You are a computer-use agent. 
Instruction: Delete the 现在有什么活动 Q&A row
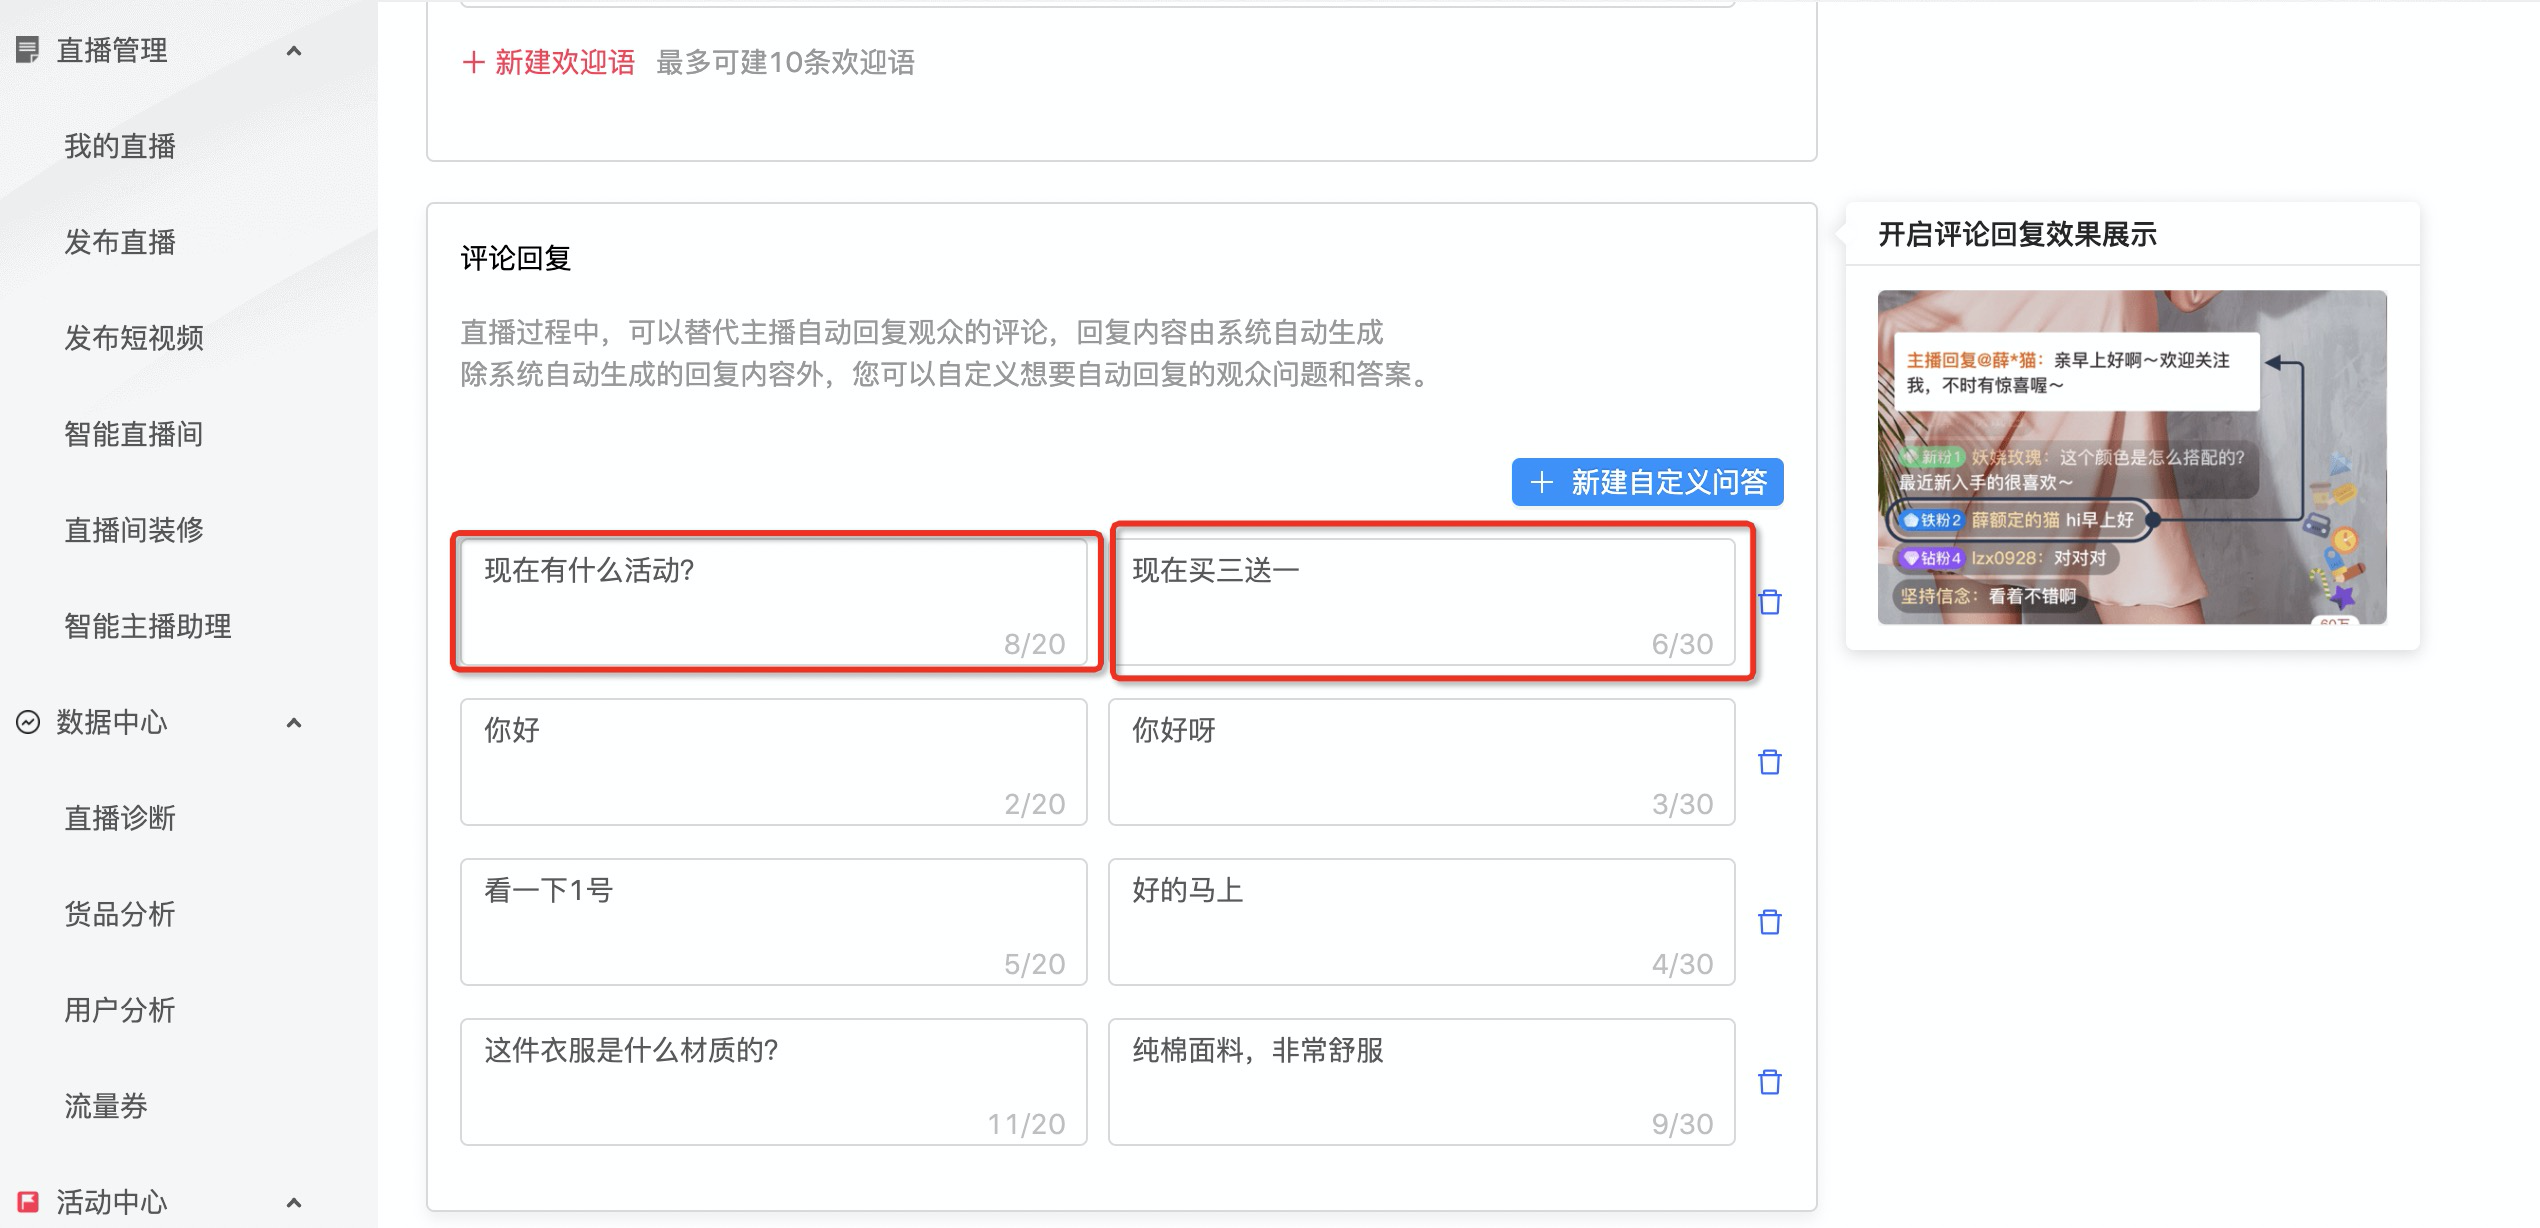click(1769, 602)
